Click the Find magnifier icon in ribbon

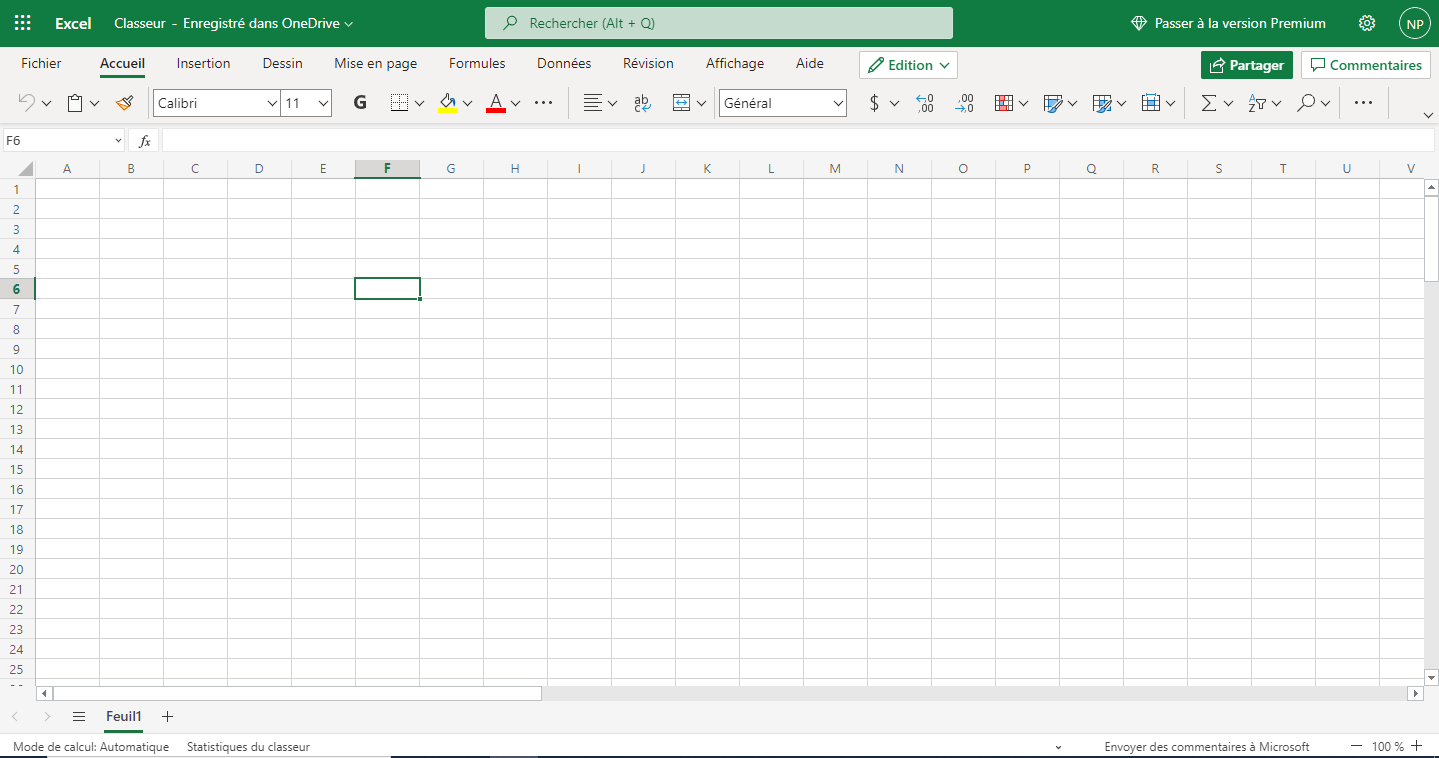(1306, 103)
